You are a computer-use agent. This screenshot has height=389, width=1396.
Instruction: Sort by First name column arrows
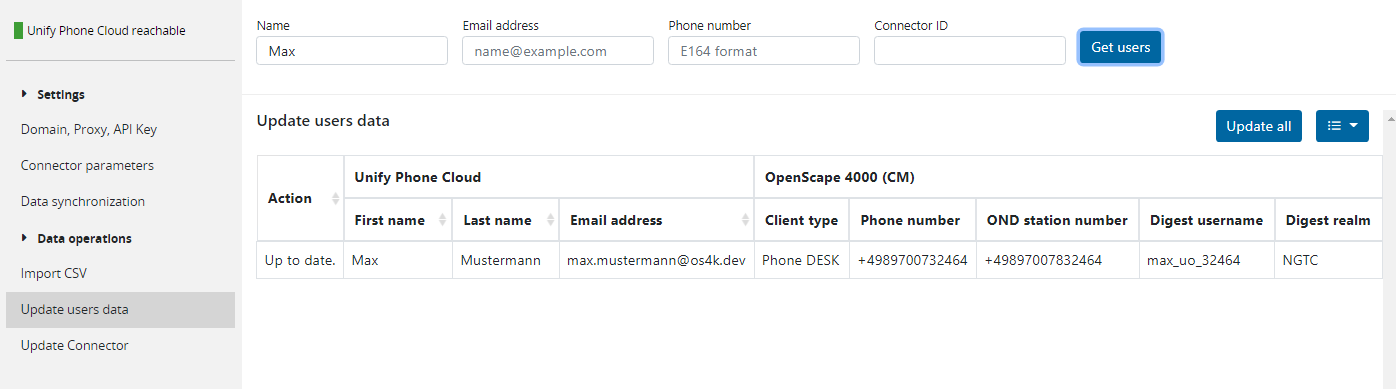pos(443,220)
